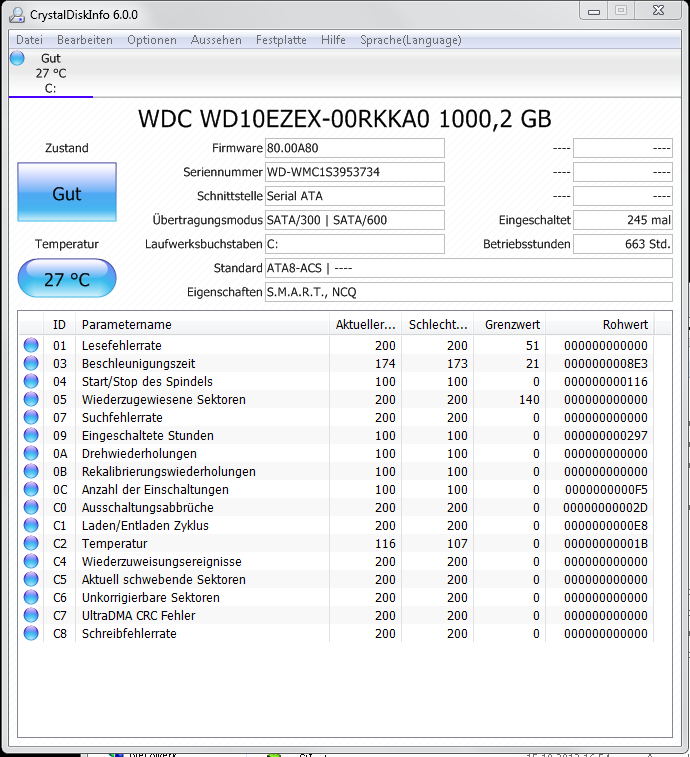Select the Anzahl der Einschaltungen text

[x=155, y=490]
